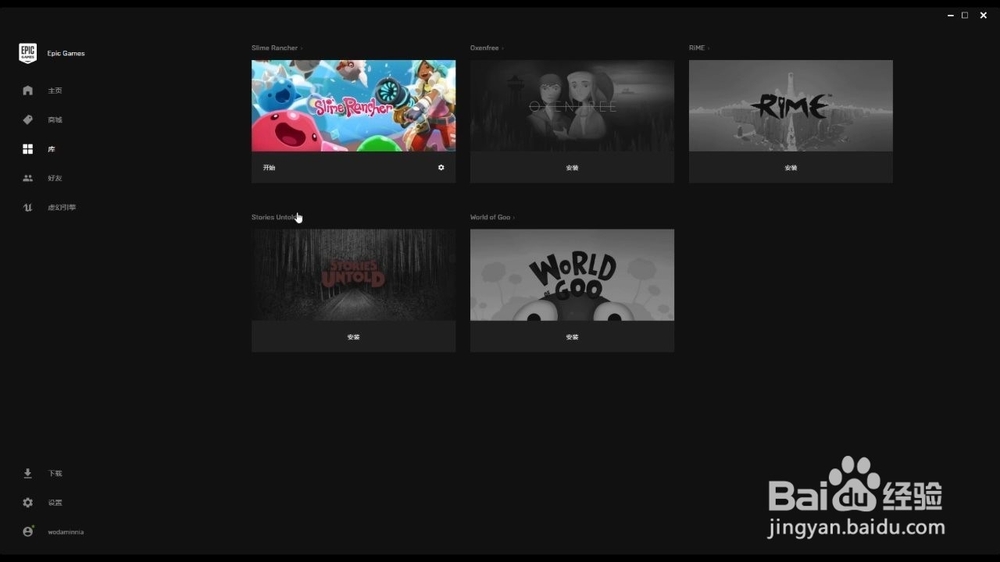Go to 主页 in the sidebar
Screen dimensions: 1000x562
tap(55, 91)
